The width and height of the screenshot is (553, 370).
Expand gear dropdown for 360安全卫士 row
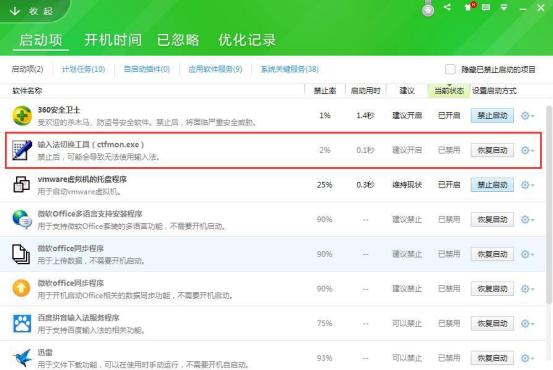click(x=528, y=116)
